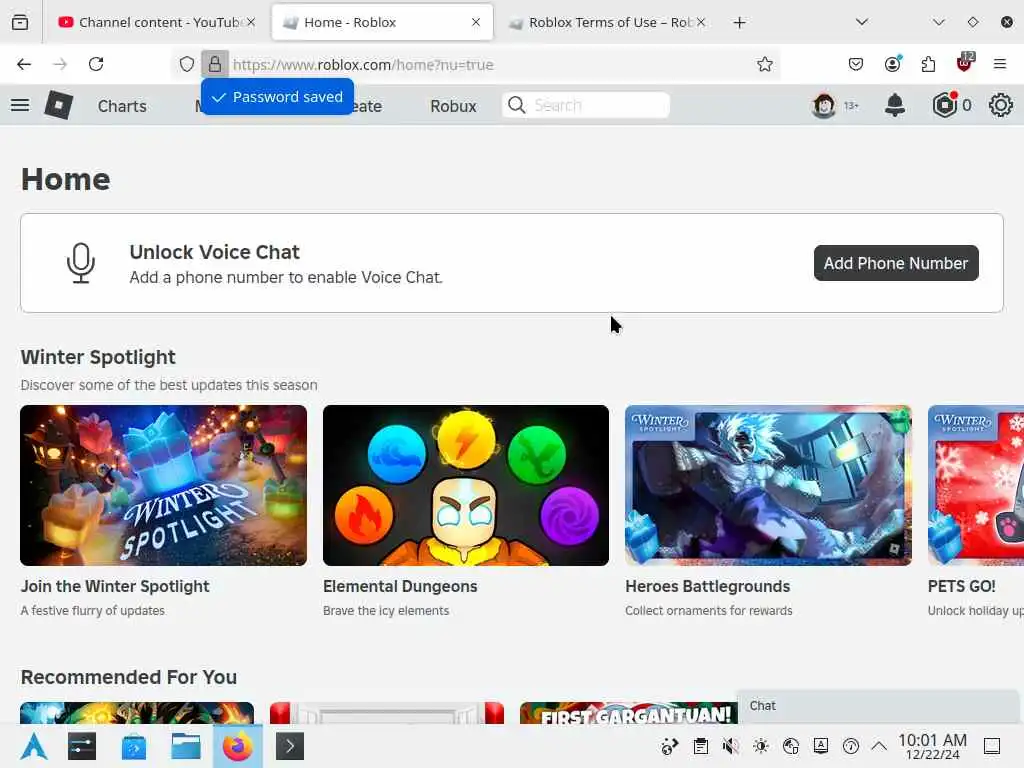This screenshot has height=768, width=1024.
Task: Close the Roblox Terms of Use tab
Action: [701, 22]
